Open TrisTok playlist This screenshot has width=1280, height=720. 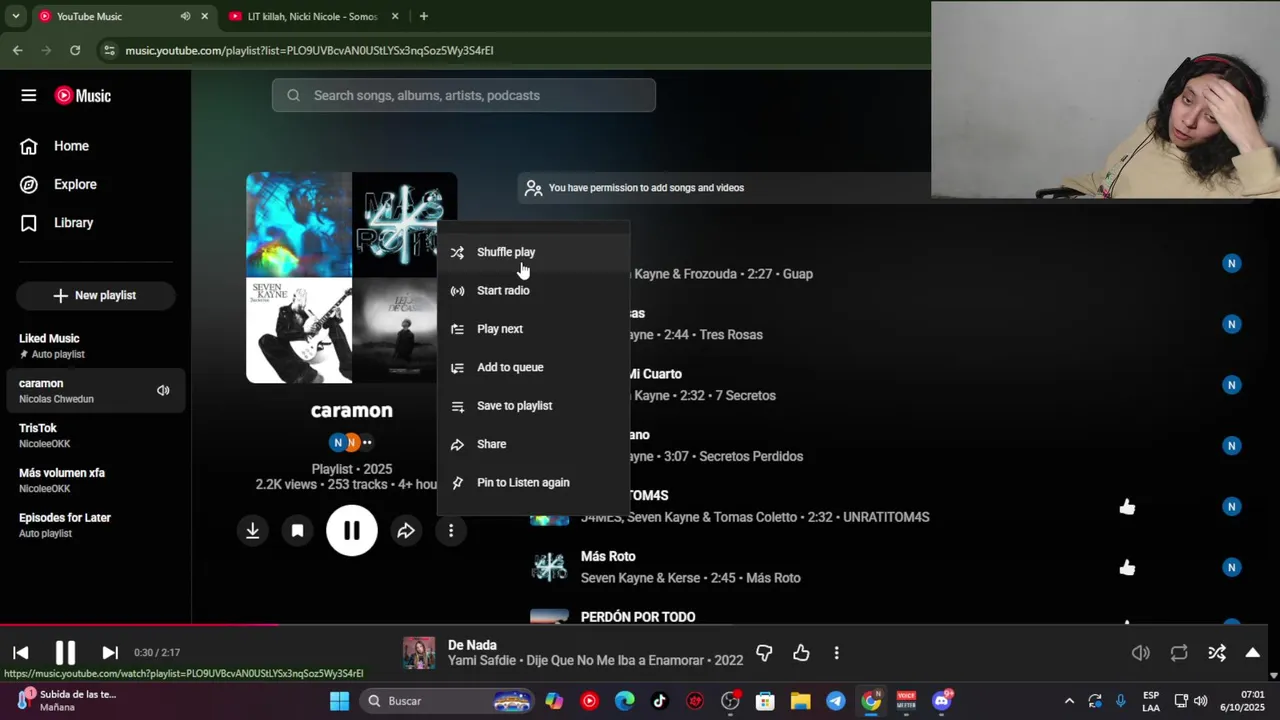coord(95,435)
